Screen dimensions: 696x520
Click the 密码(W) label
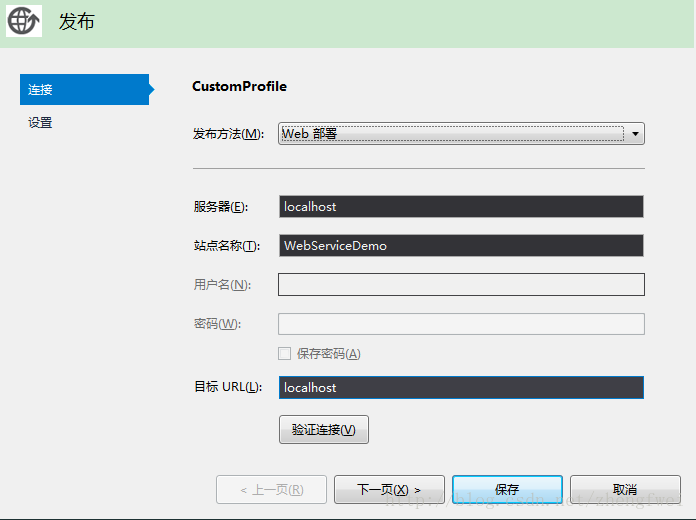coord(217,324)
